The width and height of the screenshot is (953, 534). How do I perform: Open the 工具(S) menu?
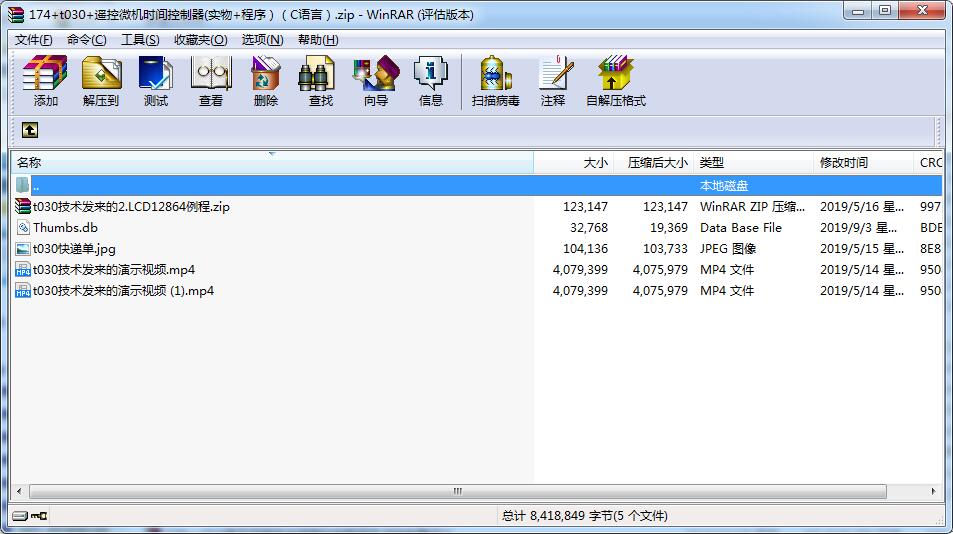click(140, 39)
